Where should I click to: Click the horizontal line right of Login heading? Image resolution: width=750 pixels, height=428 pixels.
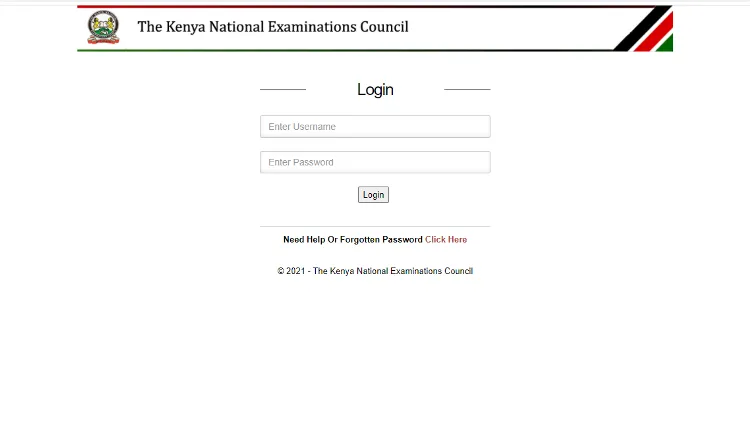[467, 90]
